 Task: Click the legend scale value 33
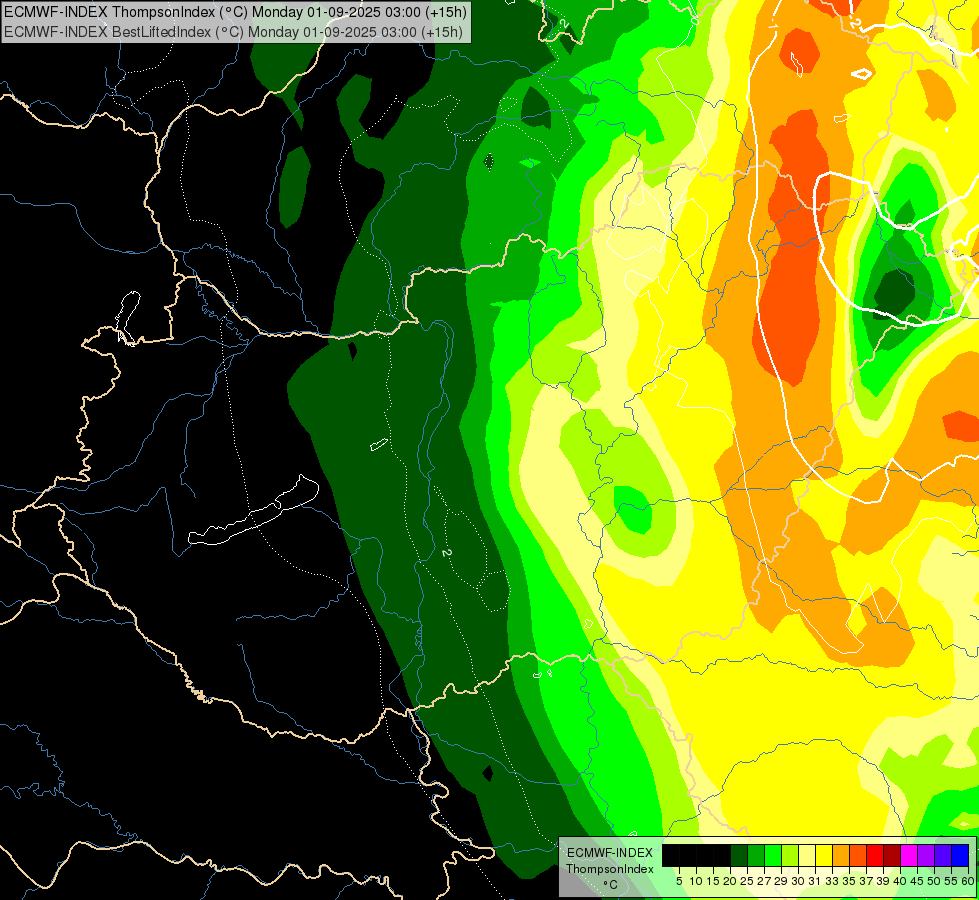pyautogui.click(x=832, y=881)
